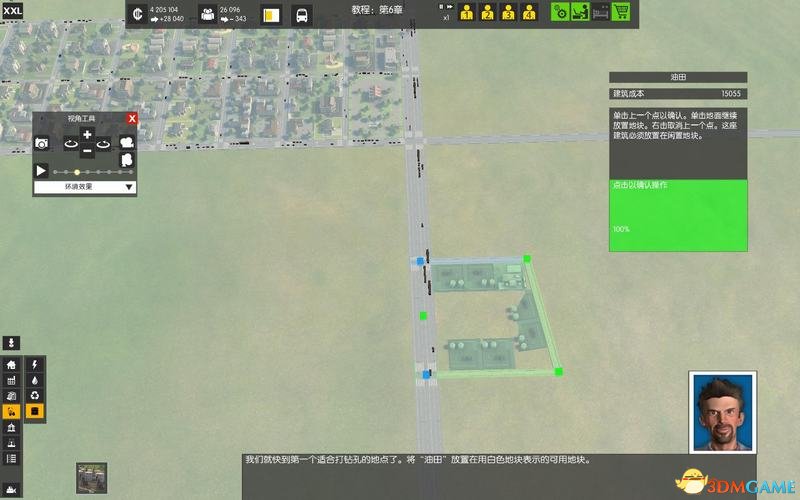This screenshot has height=500, width=800.
Task: Click the bottom-right green plot corner point
Action: [x=559, y=371]
